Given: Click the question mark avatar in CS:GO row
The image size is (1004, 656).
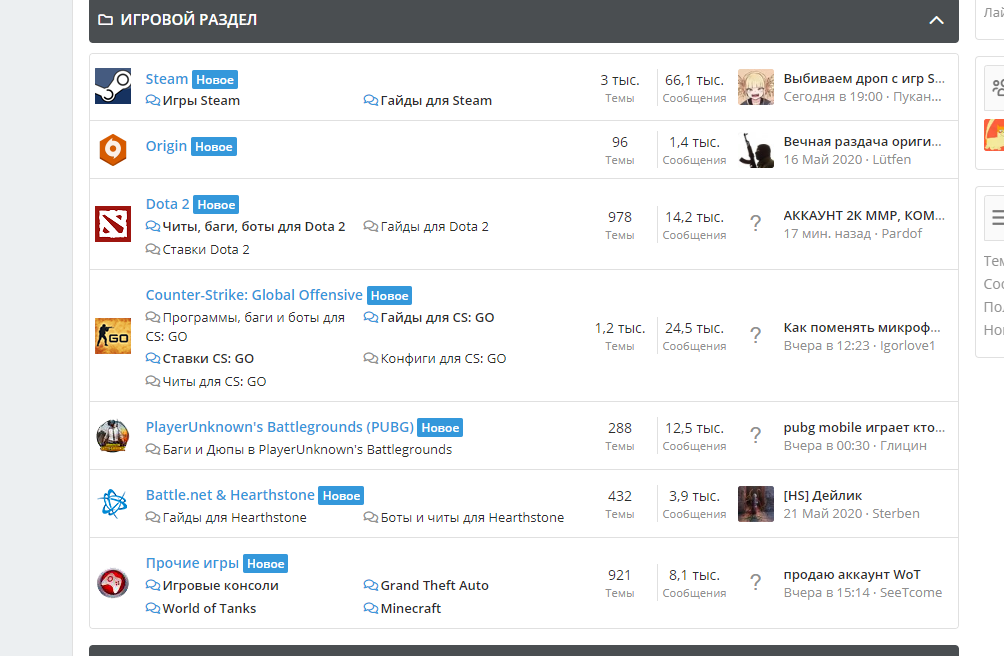Looking at the screenshot, I should (x=756, y=336).
